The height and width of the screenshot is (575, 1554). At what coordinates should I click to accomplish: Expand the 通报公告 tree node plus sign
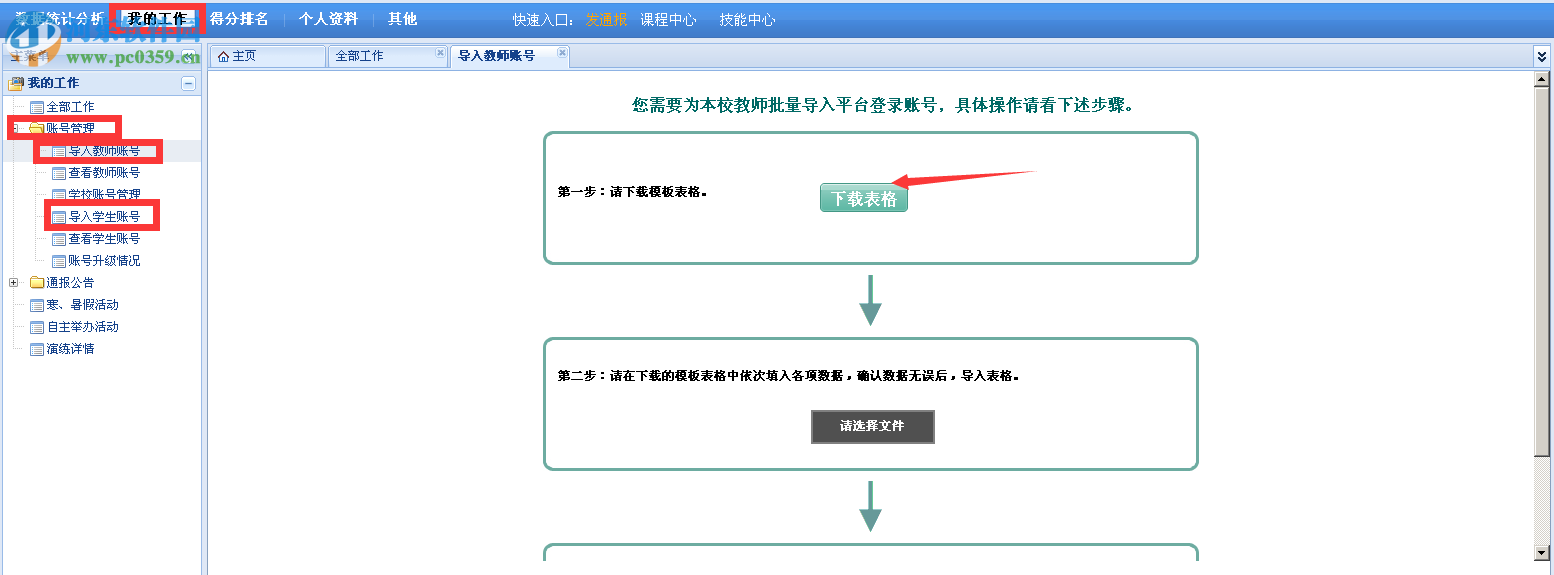[14, 283]
